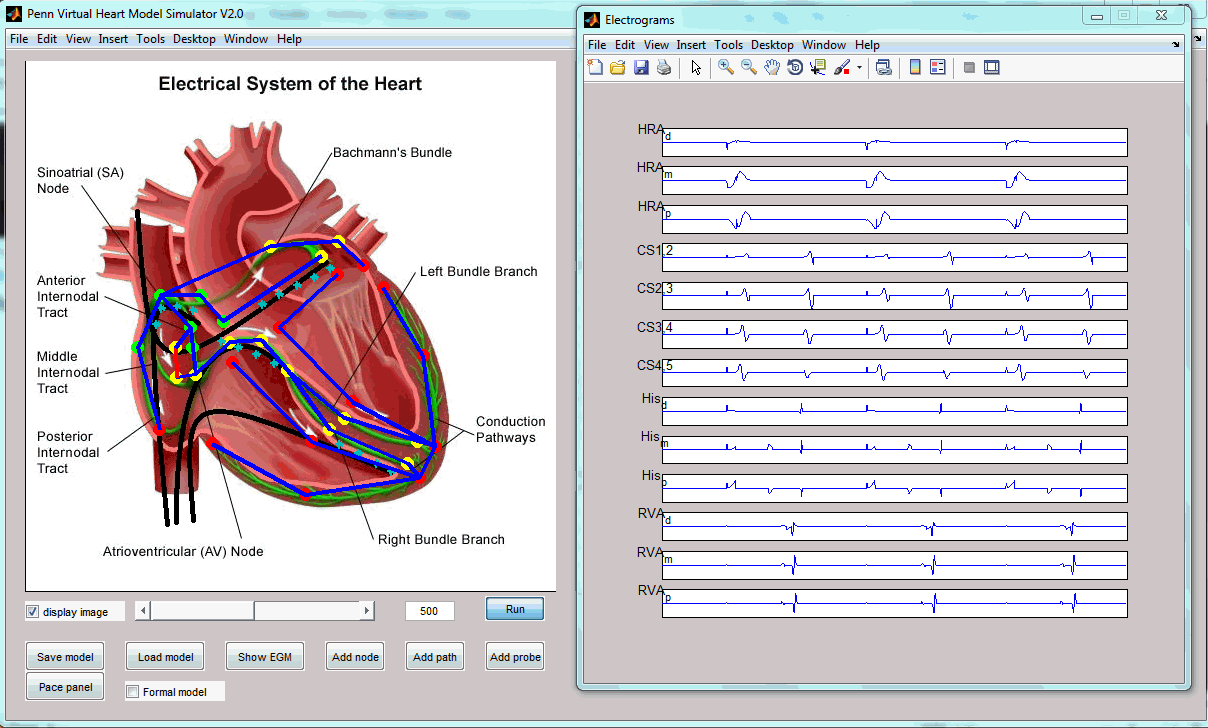Open the Pace panel button
Screen dimensions: 1208x728
[65, 687]
